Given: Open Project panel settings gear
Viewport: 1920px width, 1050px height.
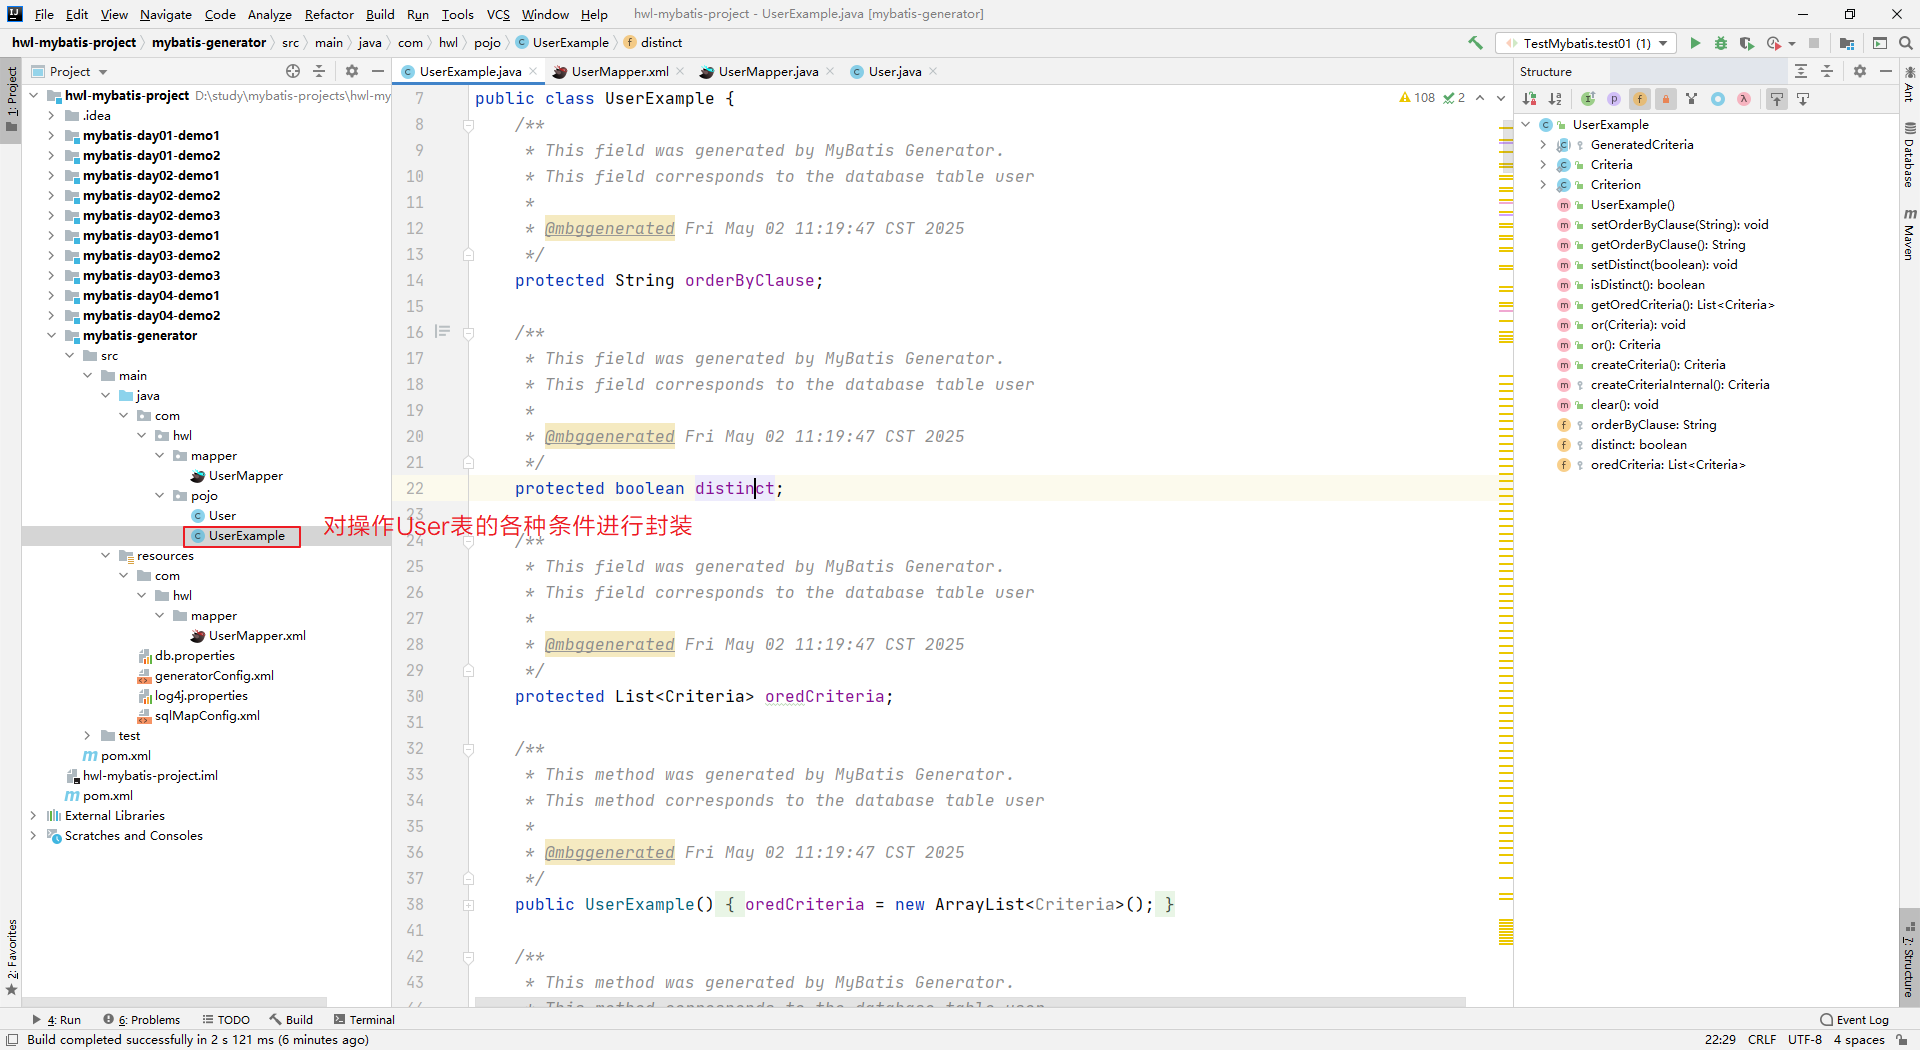Looking at the screenshot, I should pyautogui.click(x=352, y=71).
